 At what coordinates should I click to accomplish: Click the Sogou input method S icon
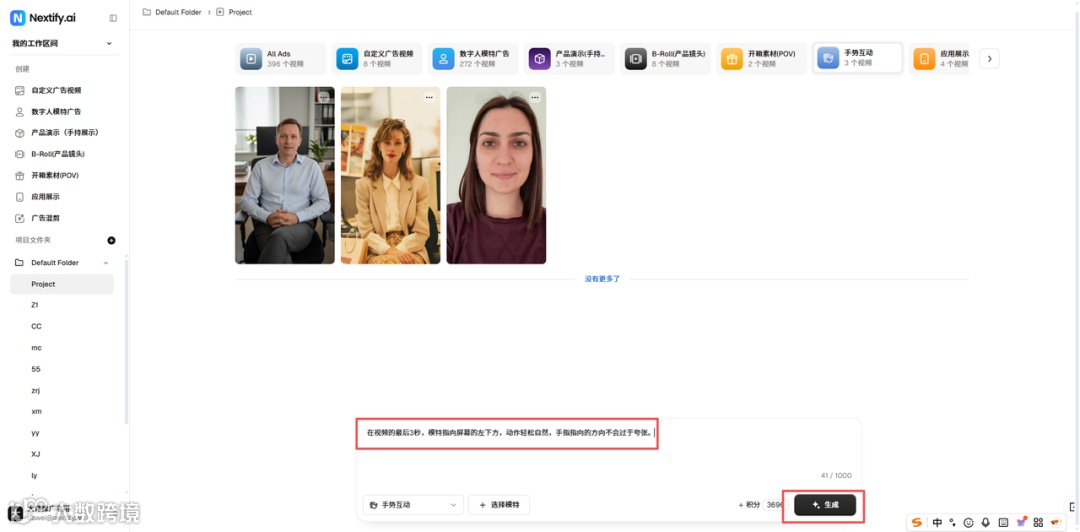pos(917,522)
